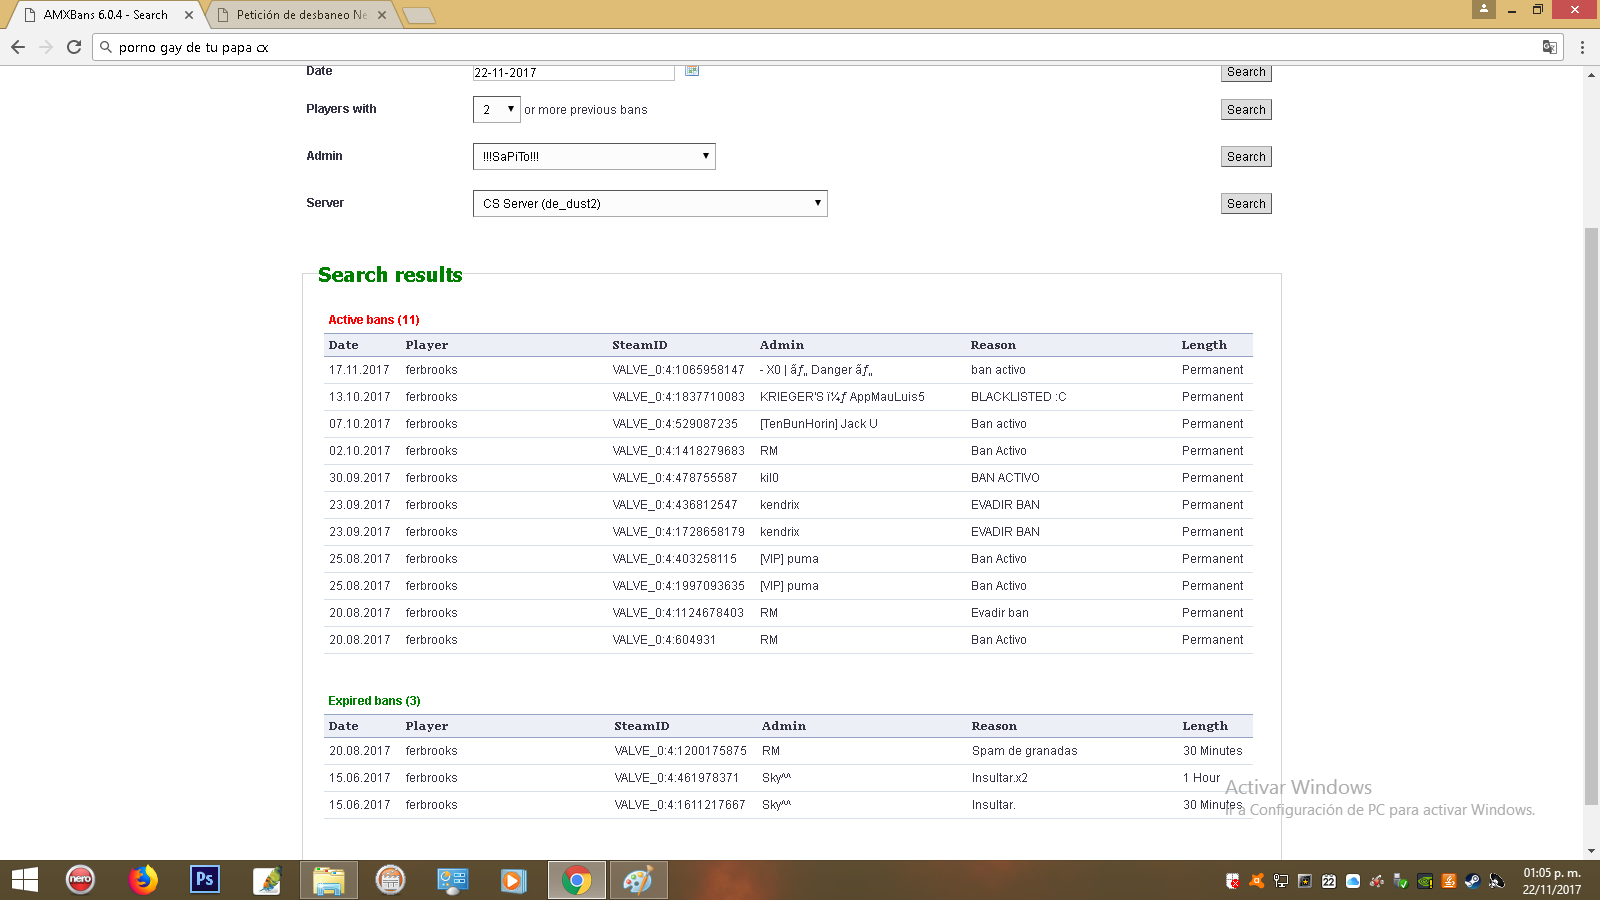Click Evadir ban reason dated 20.08.2017

pos(999,613)
